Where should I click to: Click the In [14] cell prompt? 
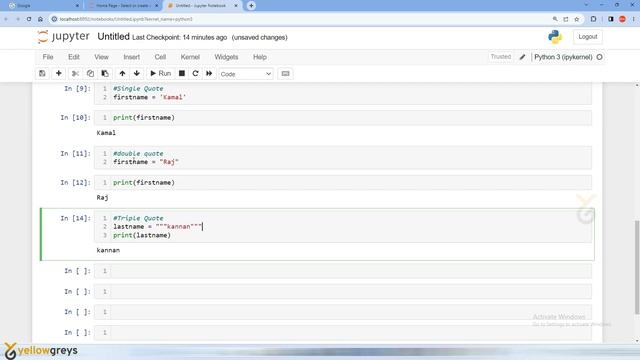(x=76, y=218)
